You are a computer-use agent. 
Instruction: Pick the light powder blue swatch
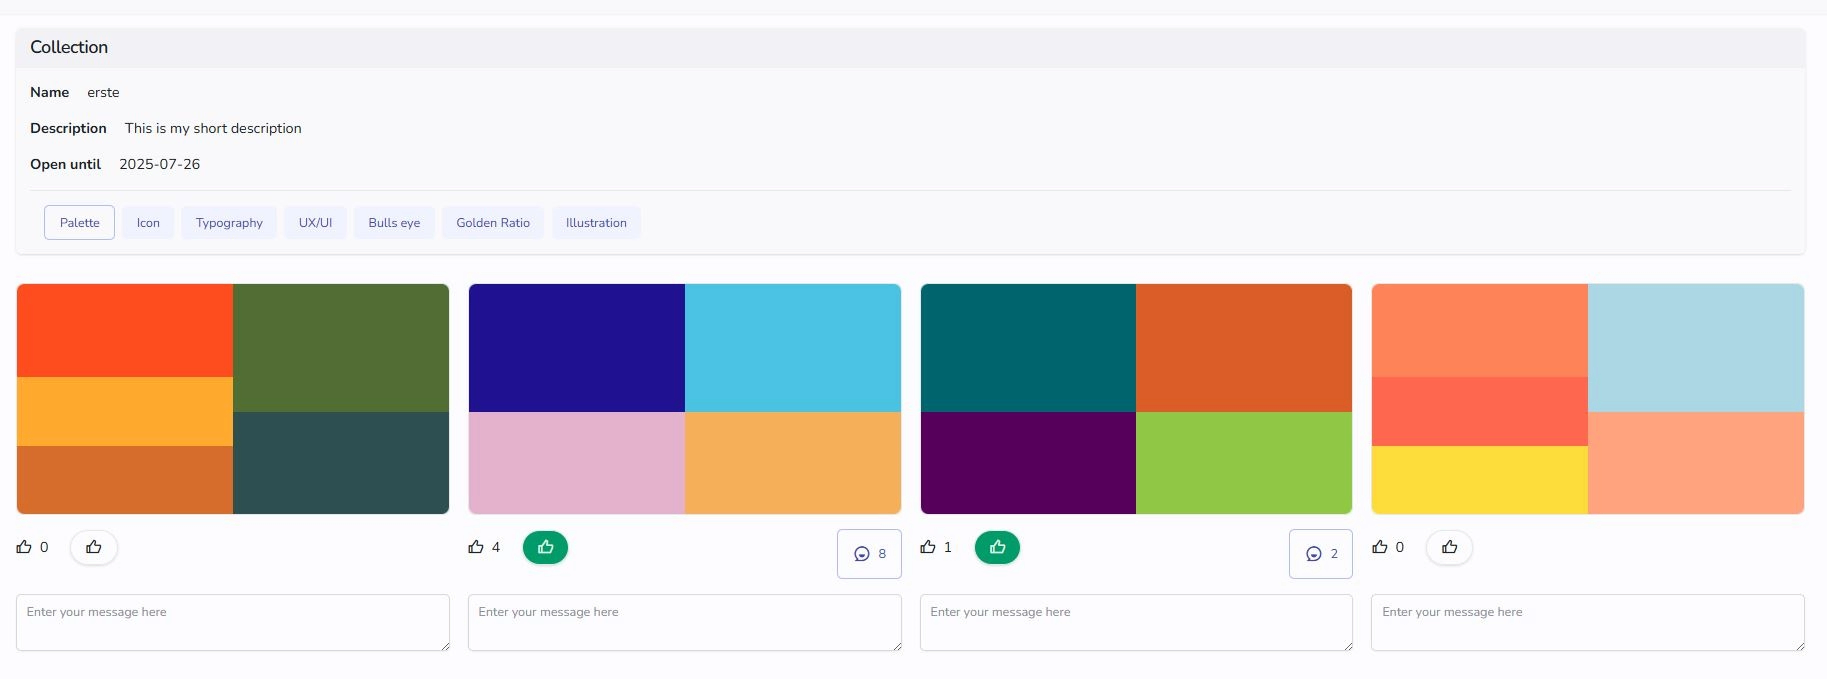1696,348
